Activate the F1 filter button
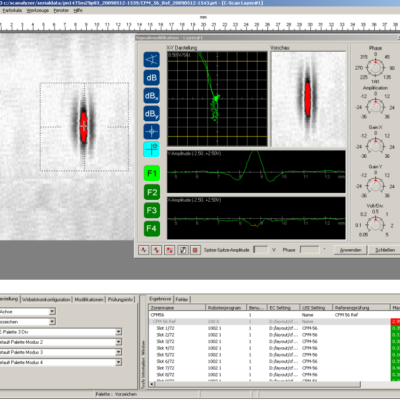Viewport: 400px width, 400px height. tap(152, 173)
